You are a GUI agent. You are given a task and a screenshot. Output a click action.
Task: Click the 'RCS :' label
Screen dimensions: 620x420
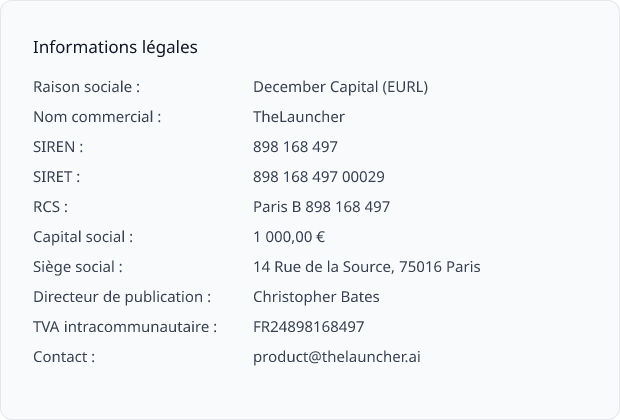[50, 207]
